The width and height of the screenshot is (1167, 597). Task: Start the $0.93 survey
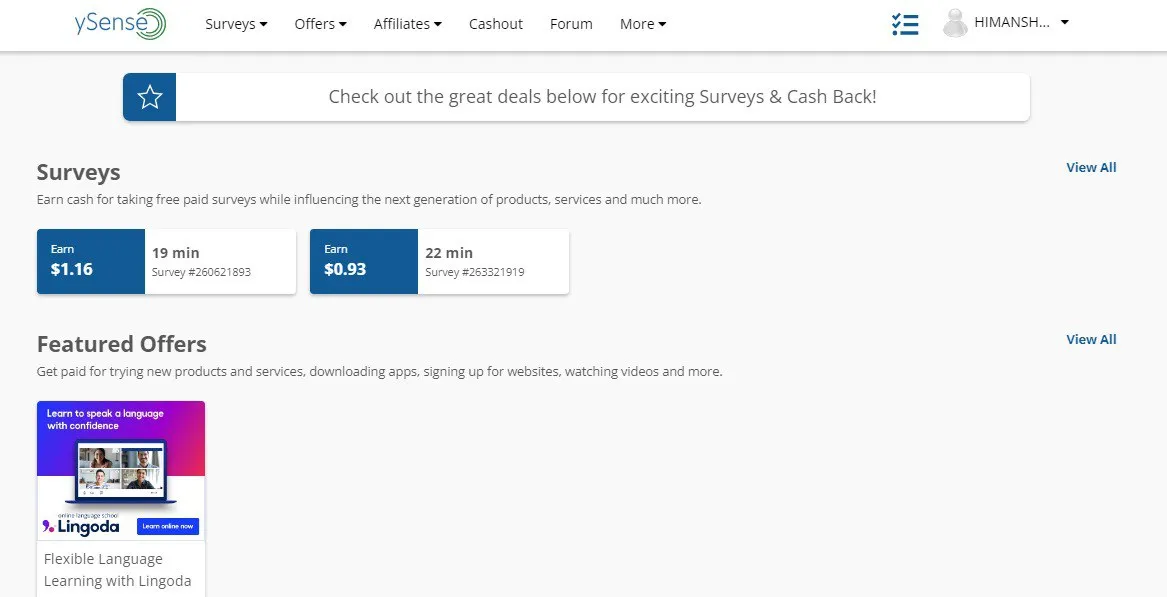tap(439, 261)
